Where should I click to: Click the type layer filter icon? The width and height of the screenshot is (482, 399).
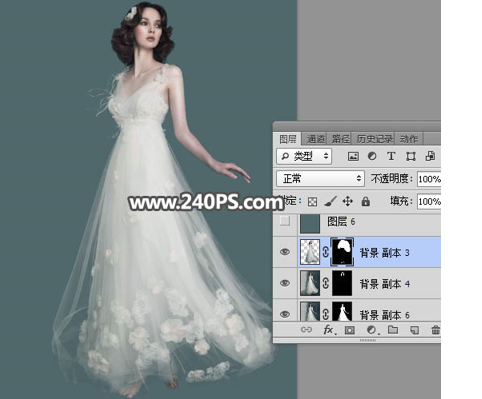pyautogui.click(x=391, y=156)
